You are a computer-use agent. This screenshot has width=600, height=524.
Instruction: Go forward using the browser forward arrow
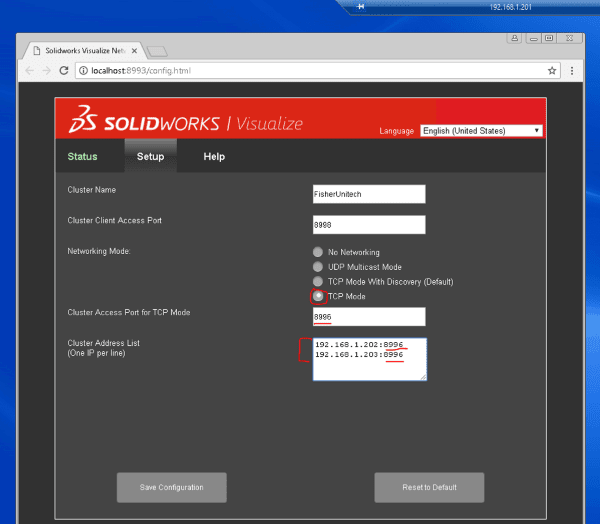tap(46, 70)
